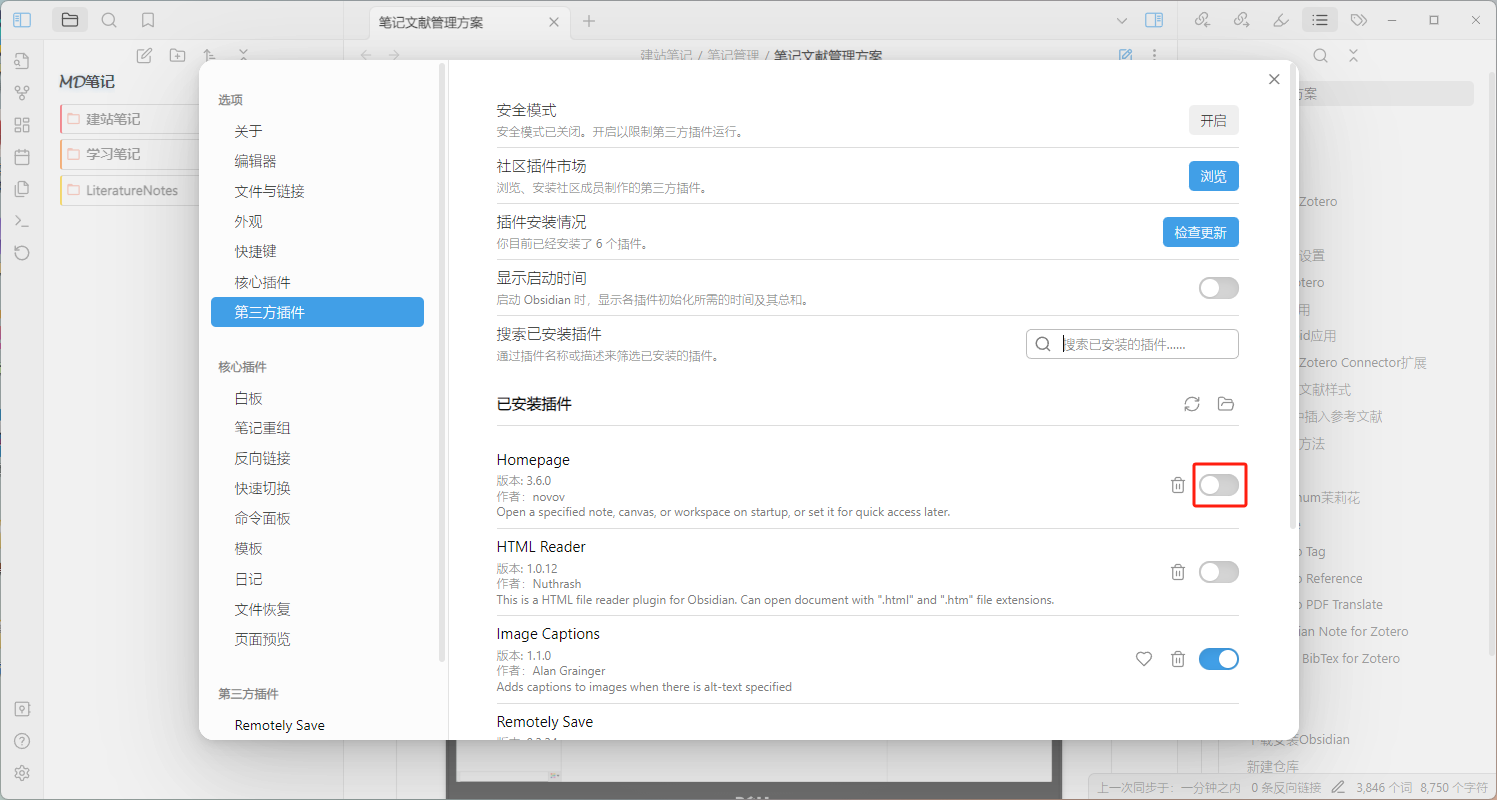Click the 搜索已安装的插件 search field

(1132, 344)
